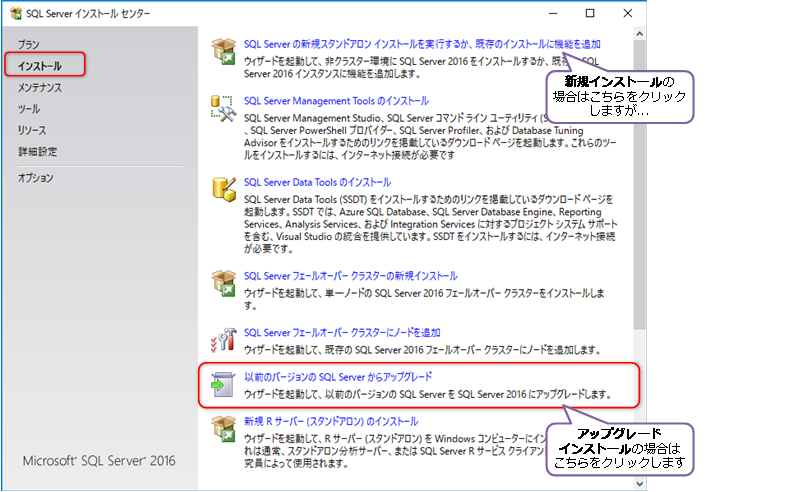
Task: Click 以前のバージョンの SQL Server からアップグレード link
Action: (338, 377)
